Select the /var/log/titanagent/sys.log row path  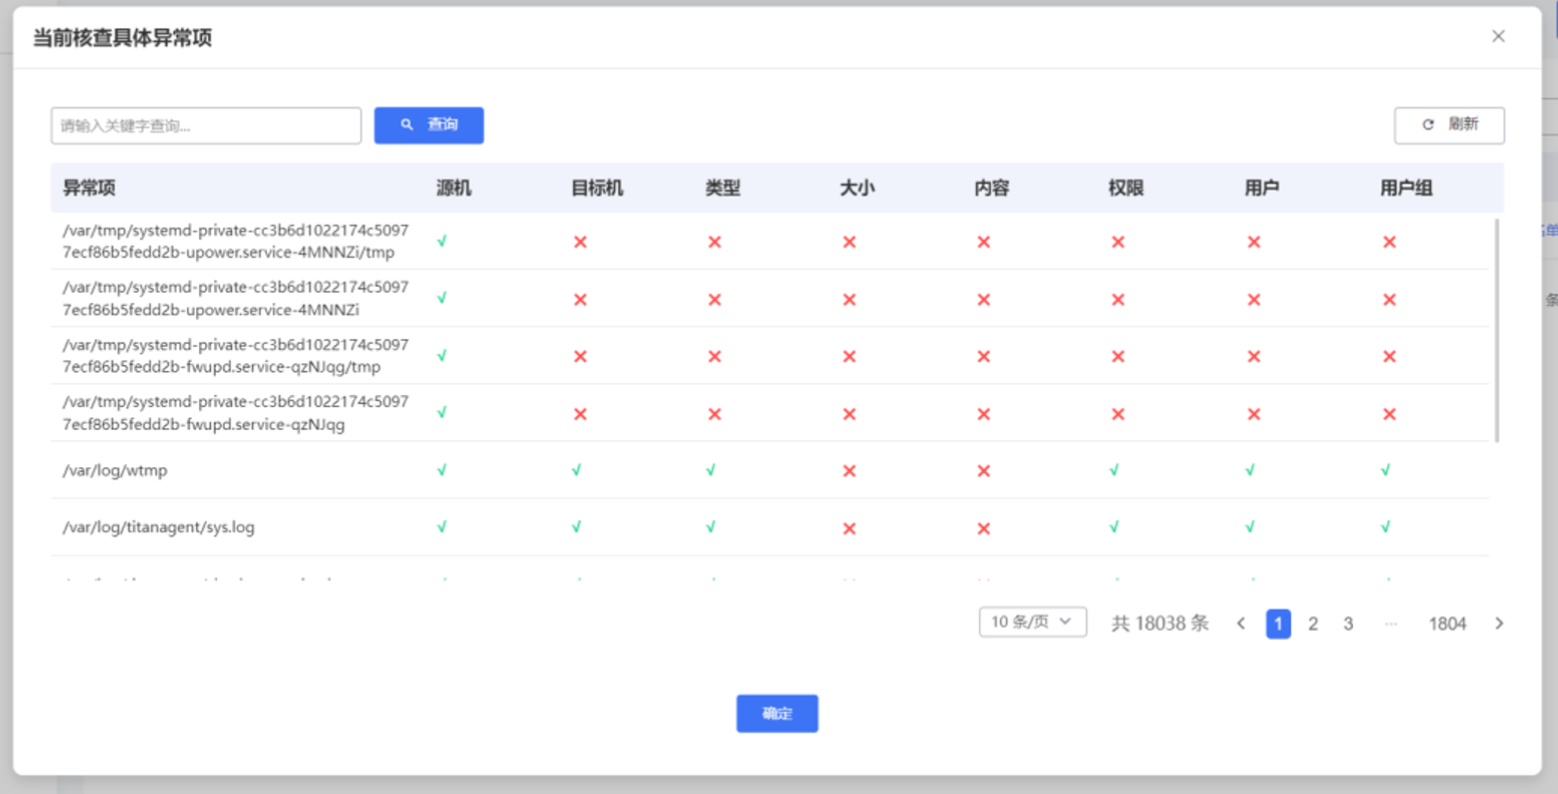[x=158, y=527]
